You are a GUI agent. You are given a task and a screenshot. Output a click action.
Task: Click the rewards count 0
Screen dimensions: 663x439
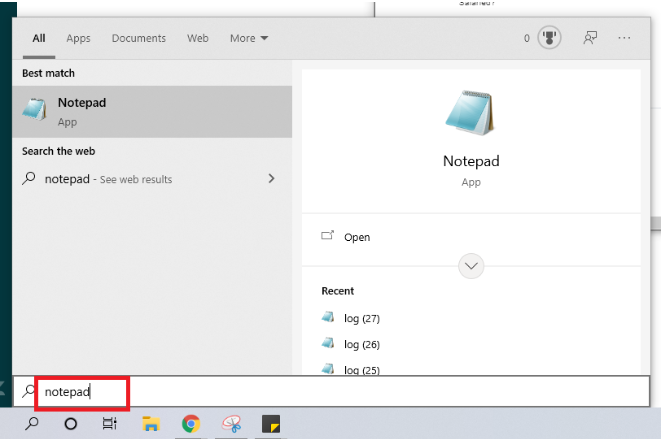tap(526, 38)
